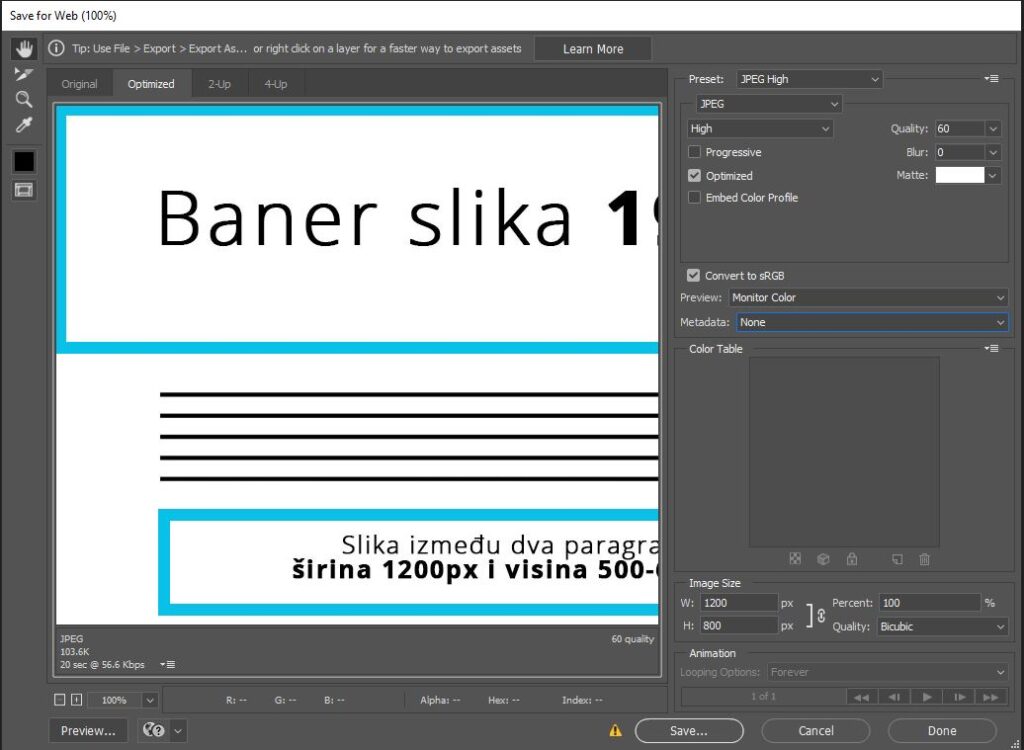Uncheck the Optimized checkbox
The image size is (1024, 750).
694,175
